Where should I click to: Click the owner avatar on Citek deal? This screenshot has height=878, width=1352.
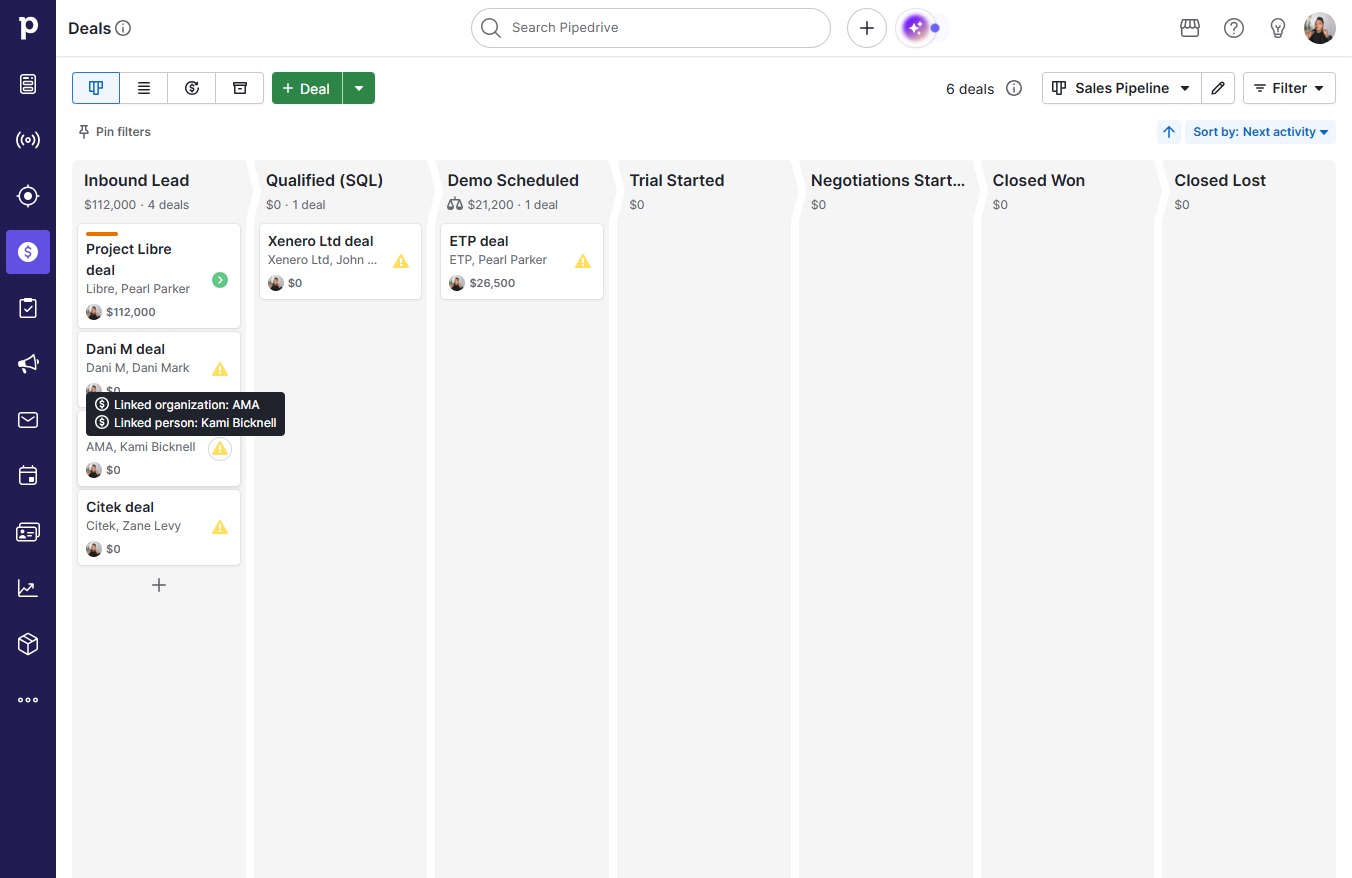(94, 549)
